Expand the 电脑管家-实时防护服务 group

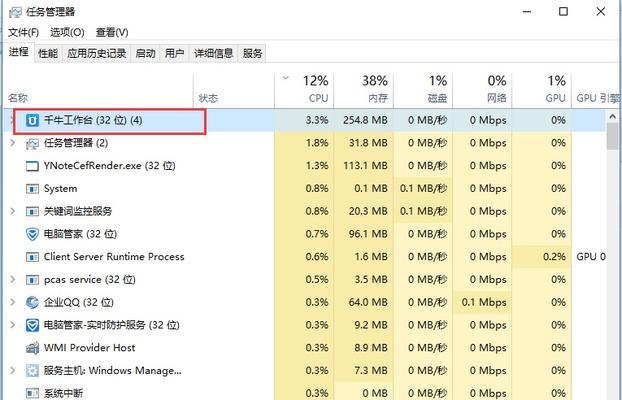pyautogui.click(x=13, y=325)
